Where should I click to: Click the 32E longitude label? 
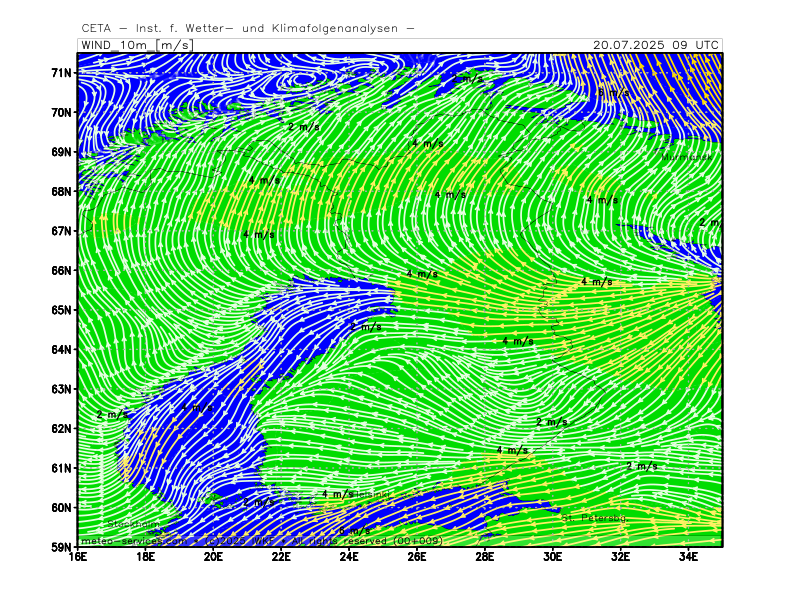point(620,557)
